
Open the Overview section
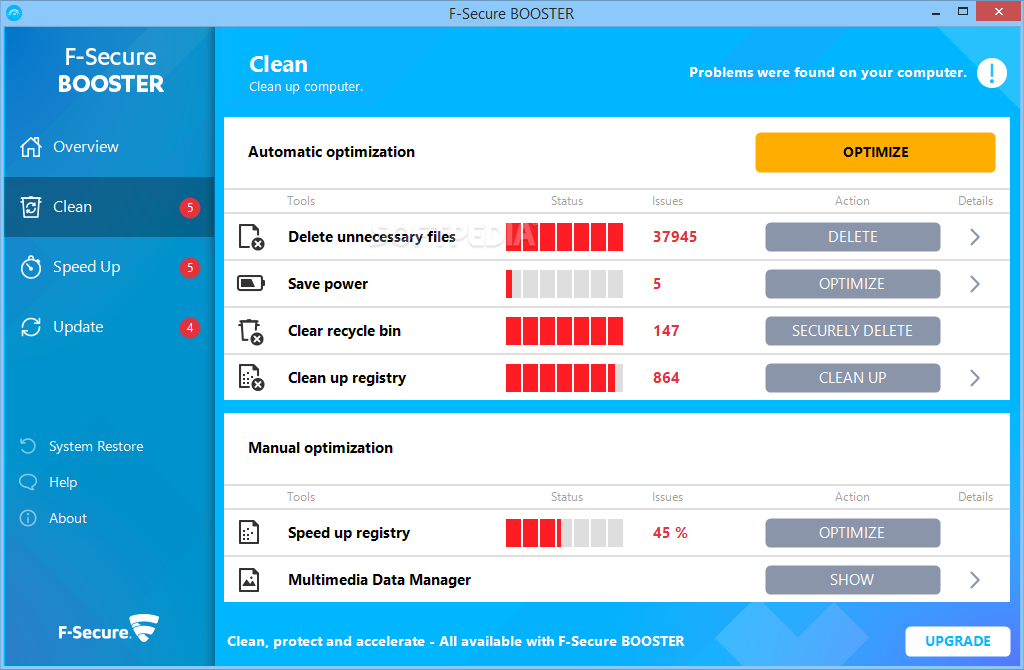click(x=109, y=147)
